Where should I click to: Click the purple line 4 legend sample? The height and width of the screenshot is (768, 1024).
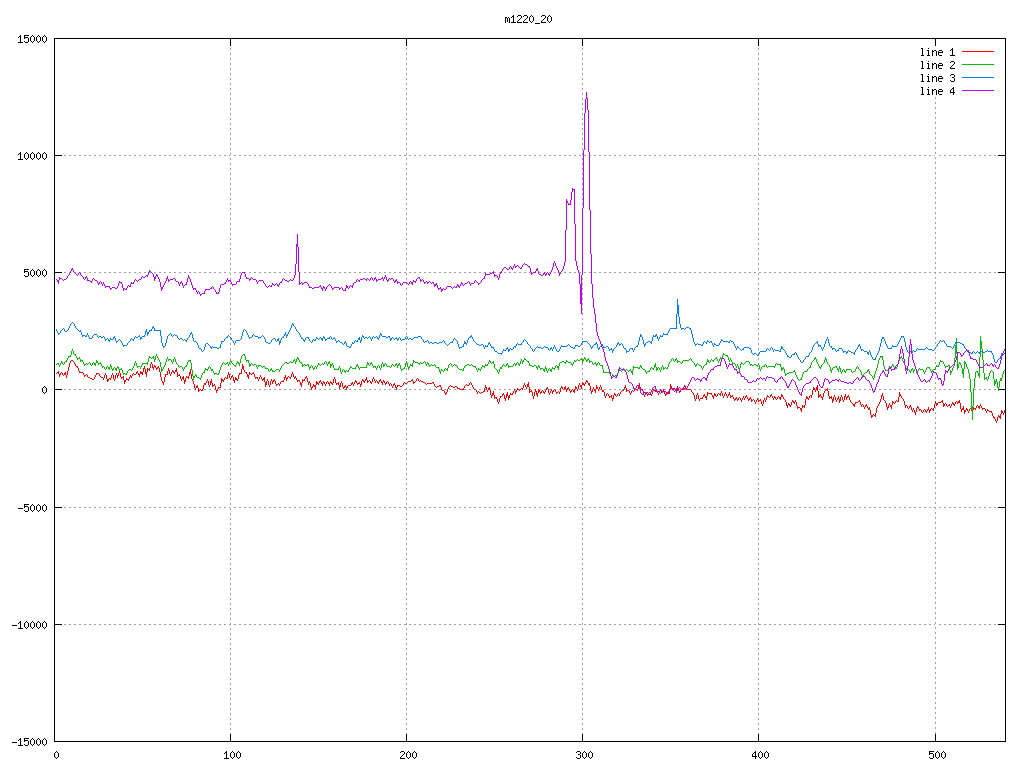979,91
